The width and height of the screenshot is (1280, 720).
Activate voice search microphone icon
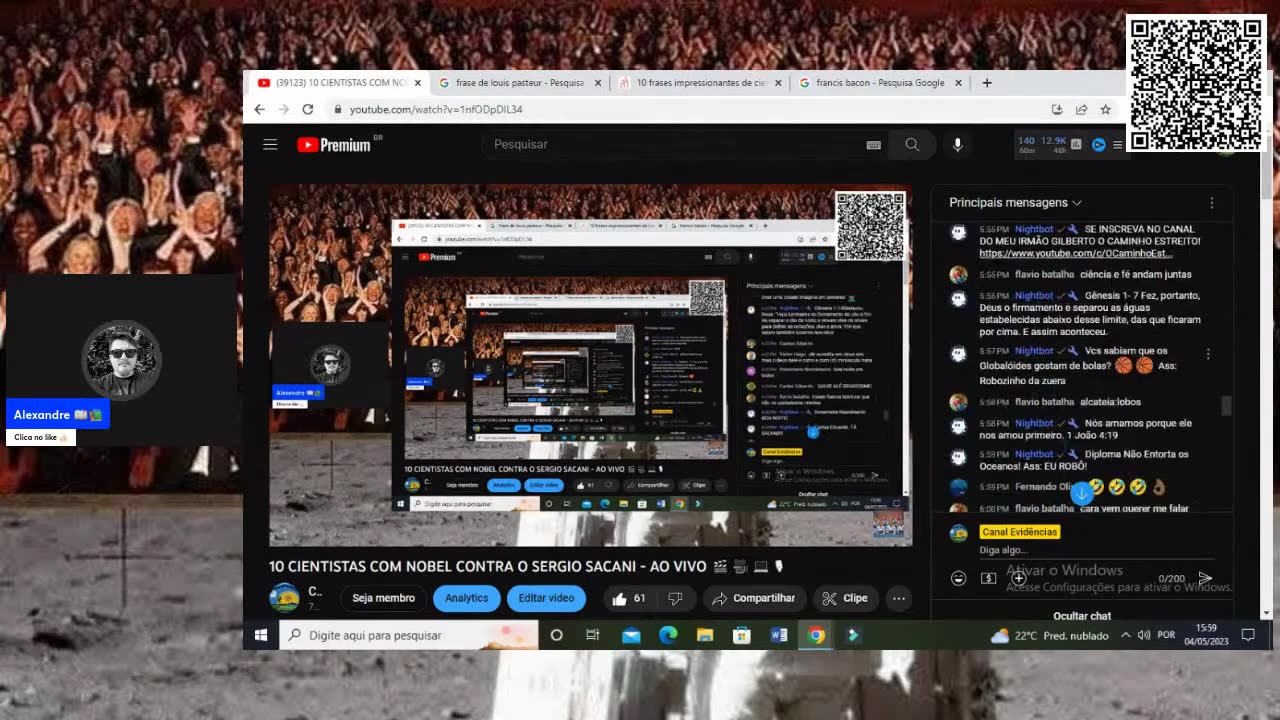957,145
